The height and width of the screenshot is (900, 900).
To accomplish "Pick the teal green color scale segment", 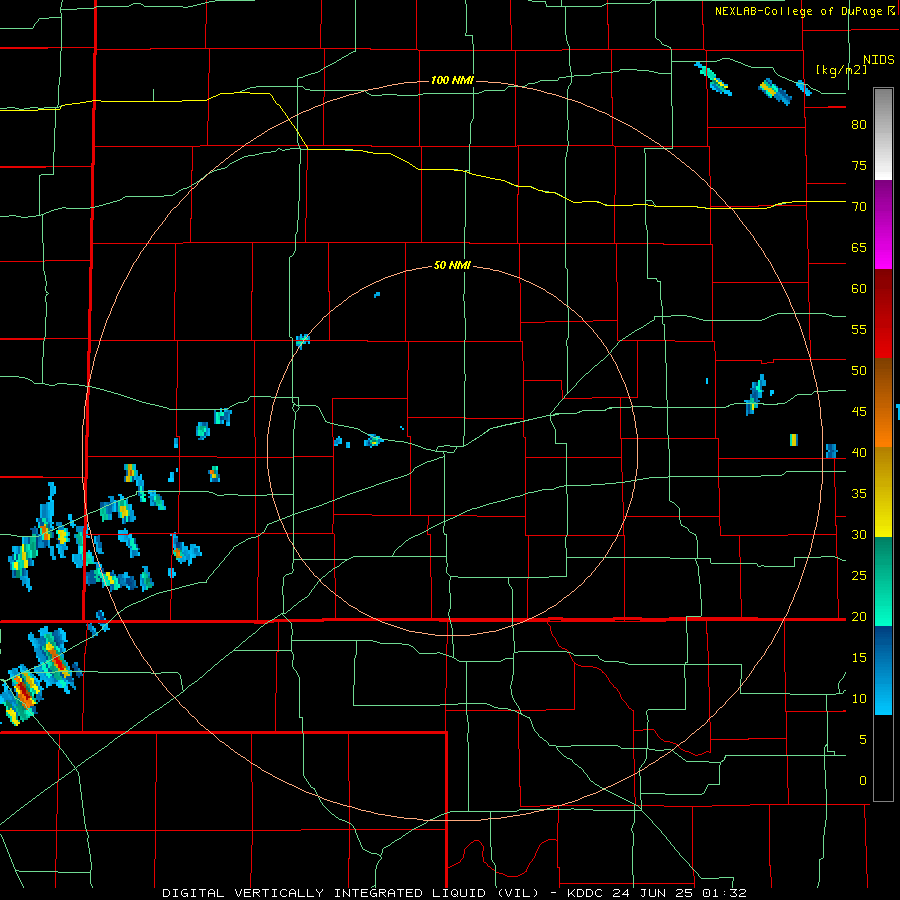I will [x=883, y=564].
